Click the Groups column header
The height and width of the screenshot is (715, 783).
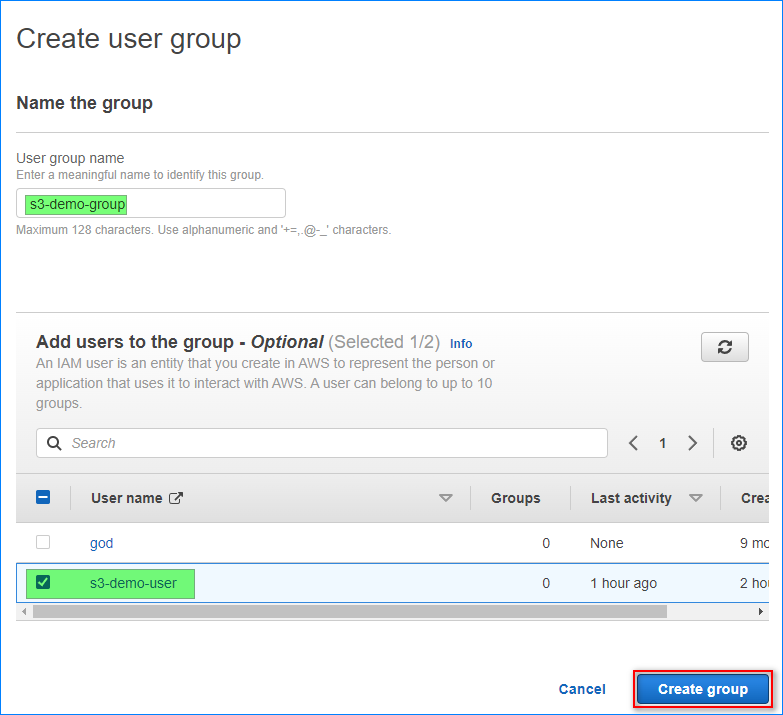515,498
